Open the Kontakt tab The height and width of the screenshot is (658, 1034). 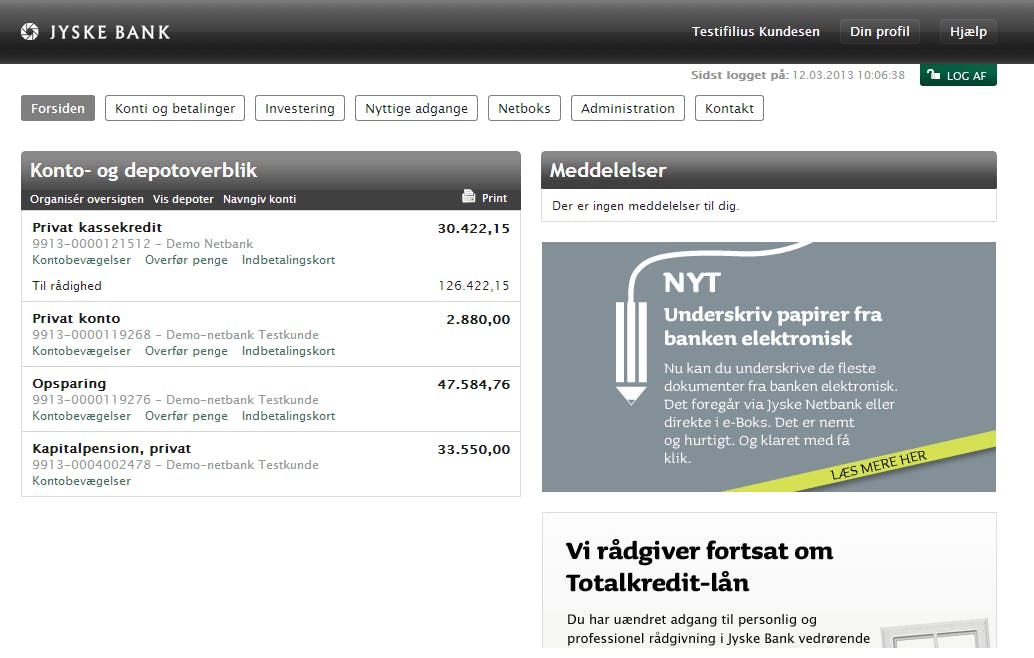729,108
